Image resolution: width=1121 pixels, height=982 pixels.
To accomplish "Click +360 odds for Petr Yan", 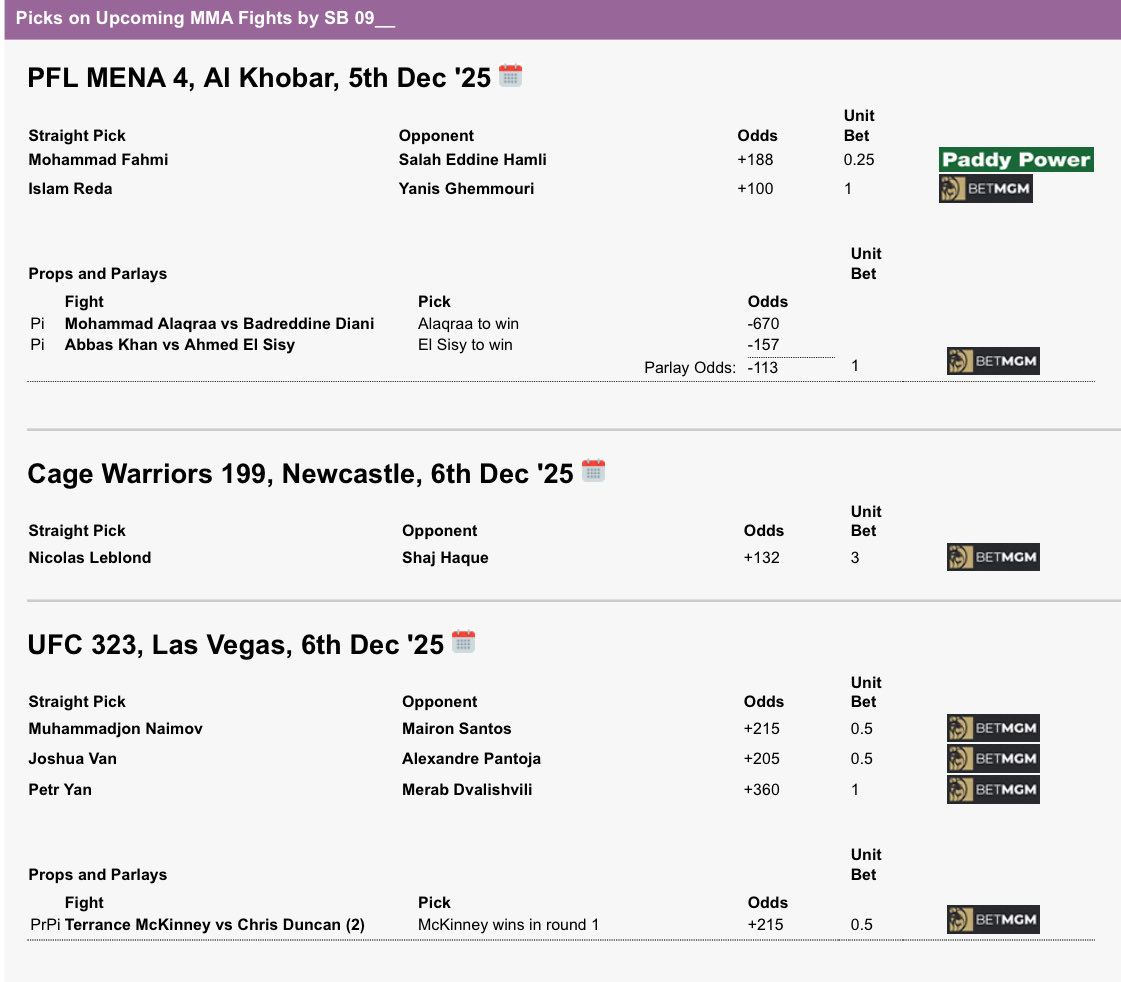I will click(x=761, y=790).
